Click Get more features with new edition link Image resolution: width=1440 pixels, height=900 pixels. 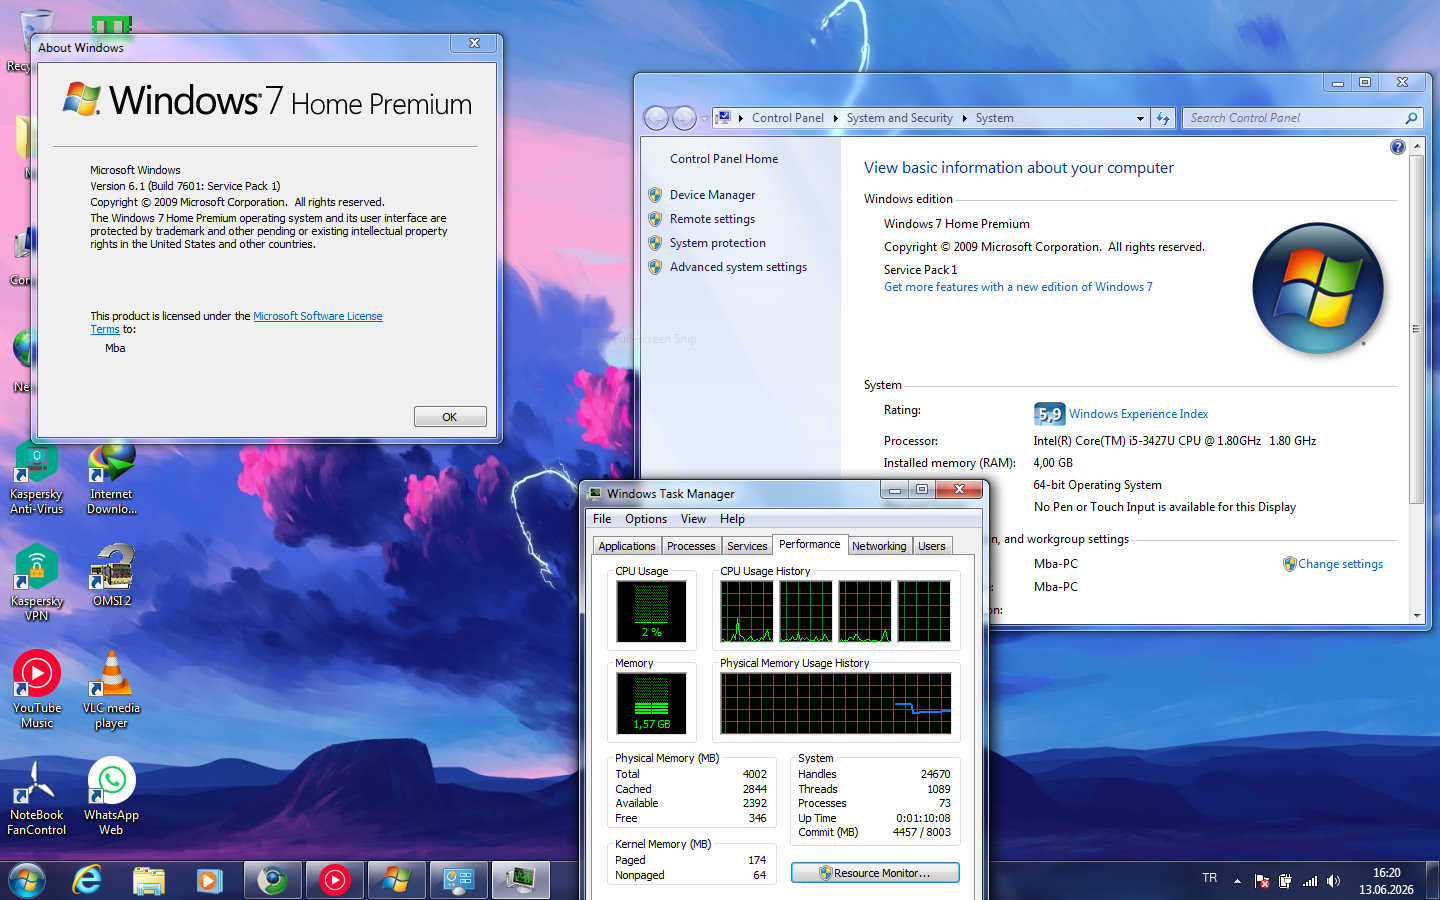pos(1018,287)
